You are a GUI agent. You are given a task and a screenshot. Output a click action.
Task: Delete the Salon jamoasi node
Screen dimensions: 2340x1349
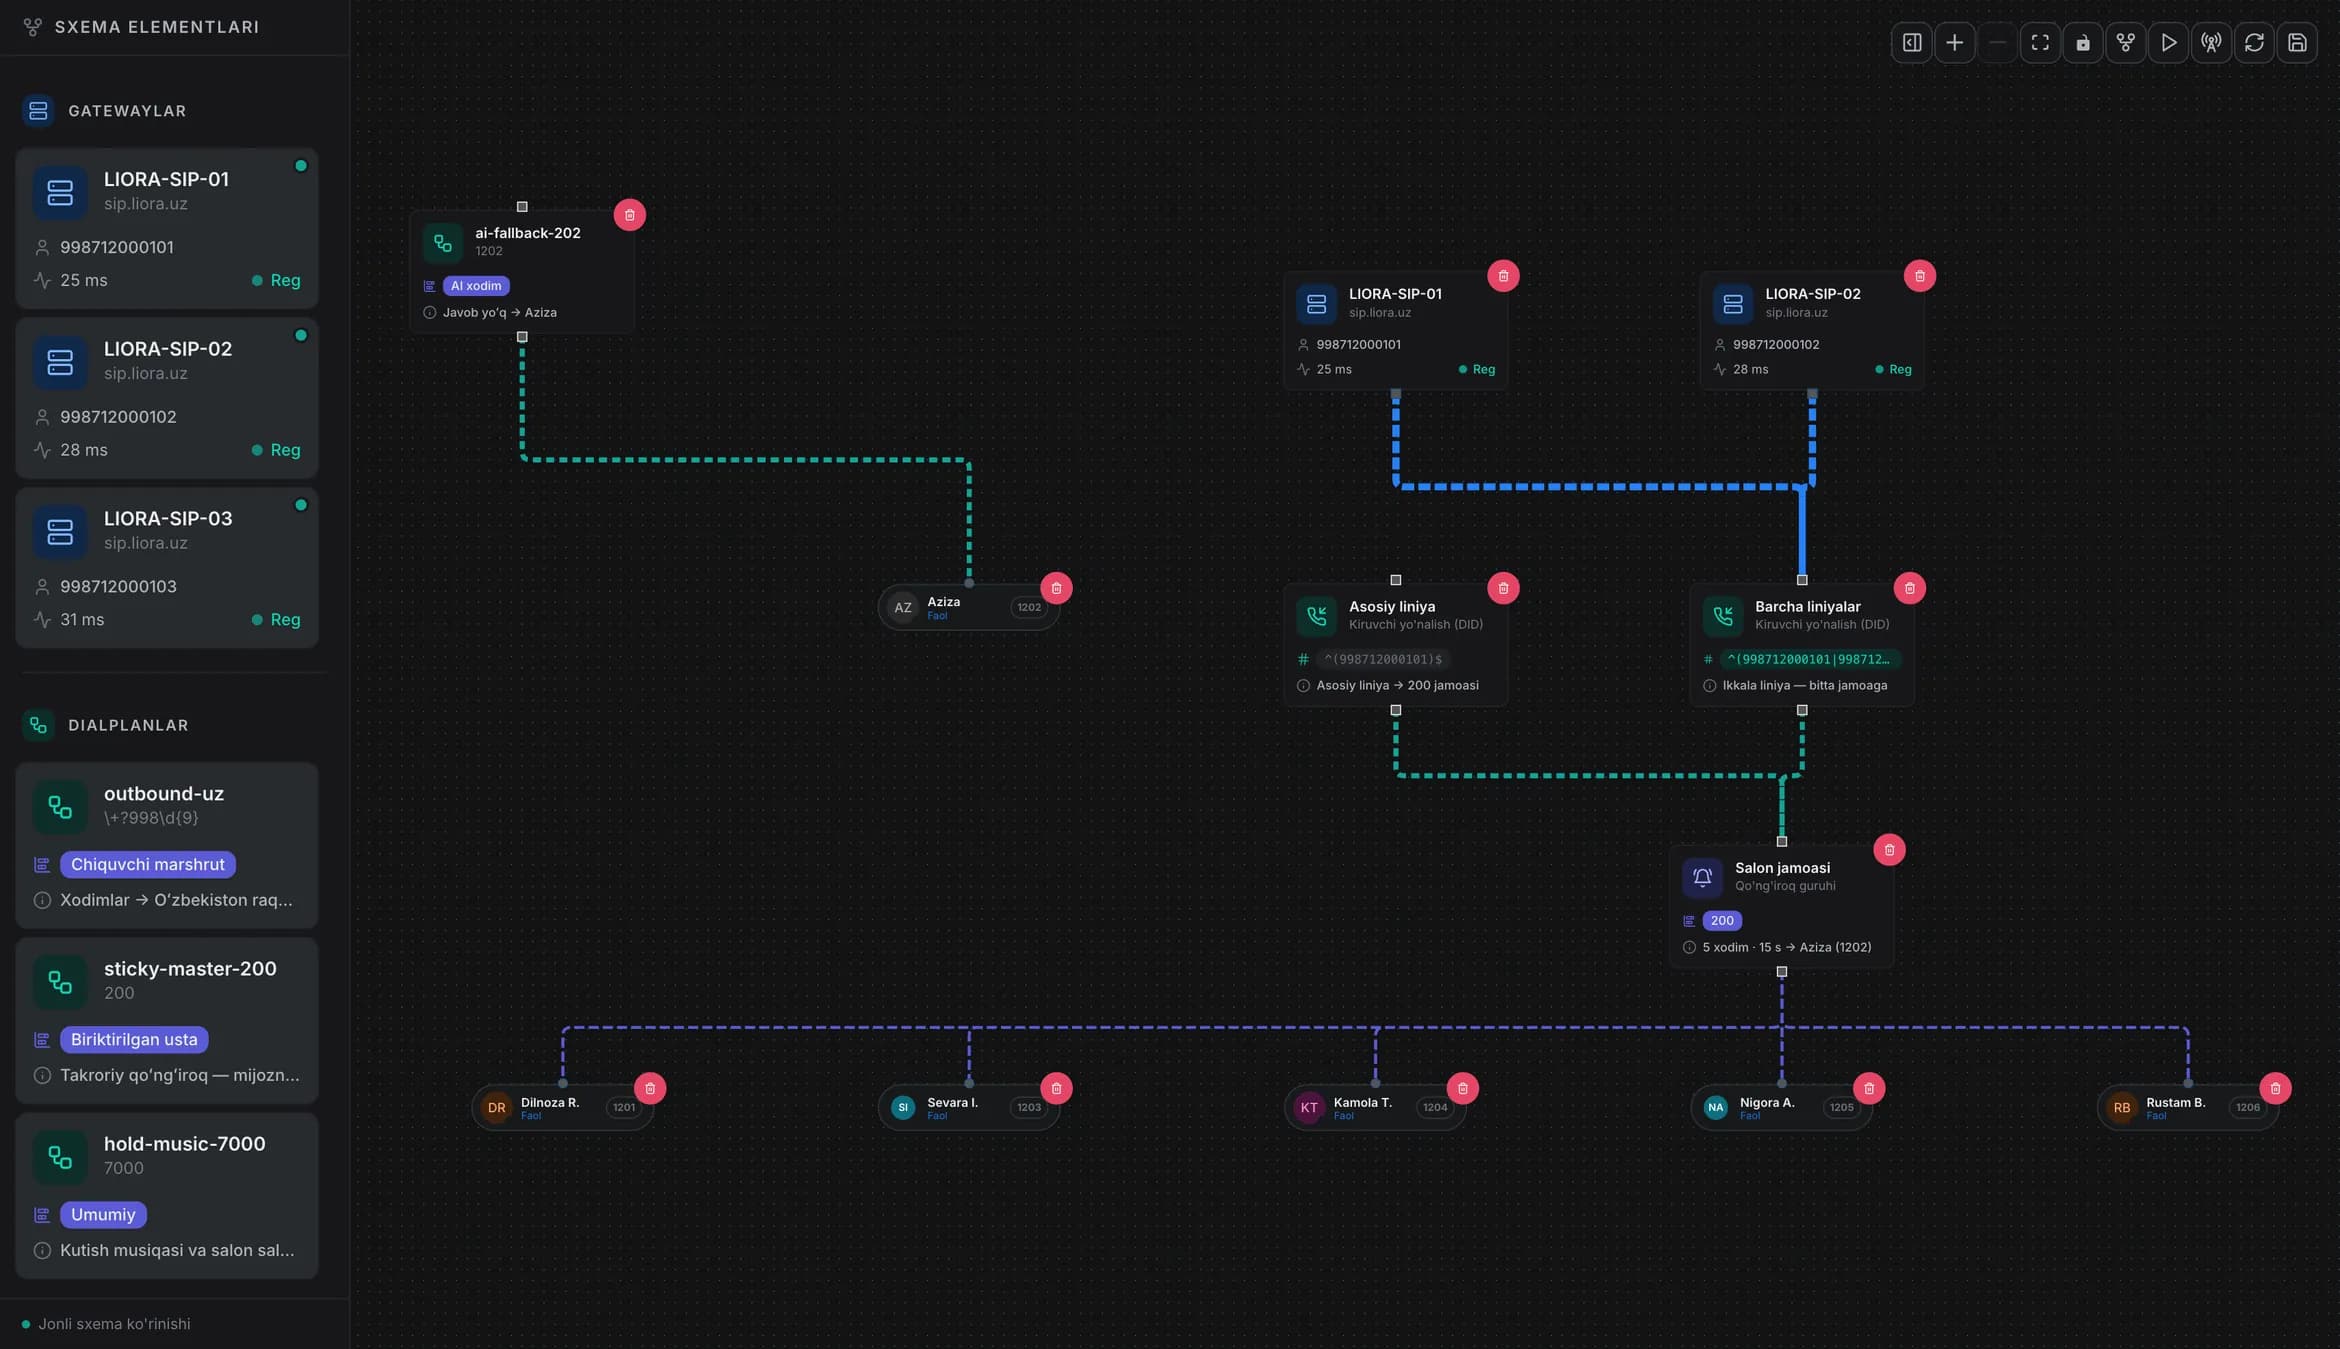[x=1890, y=850]
